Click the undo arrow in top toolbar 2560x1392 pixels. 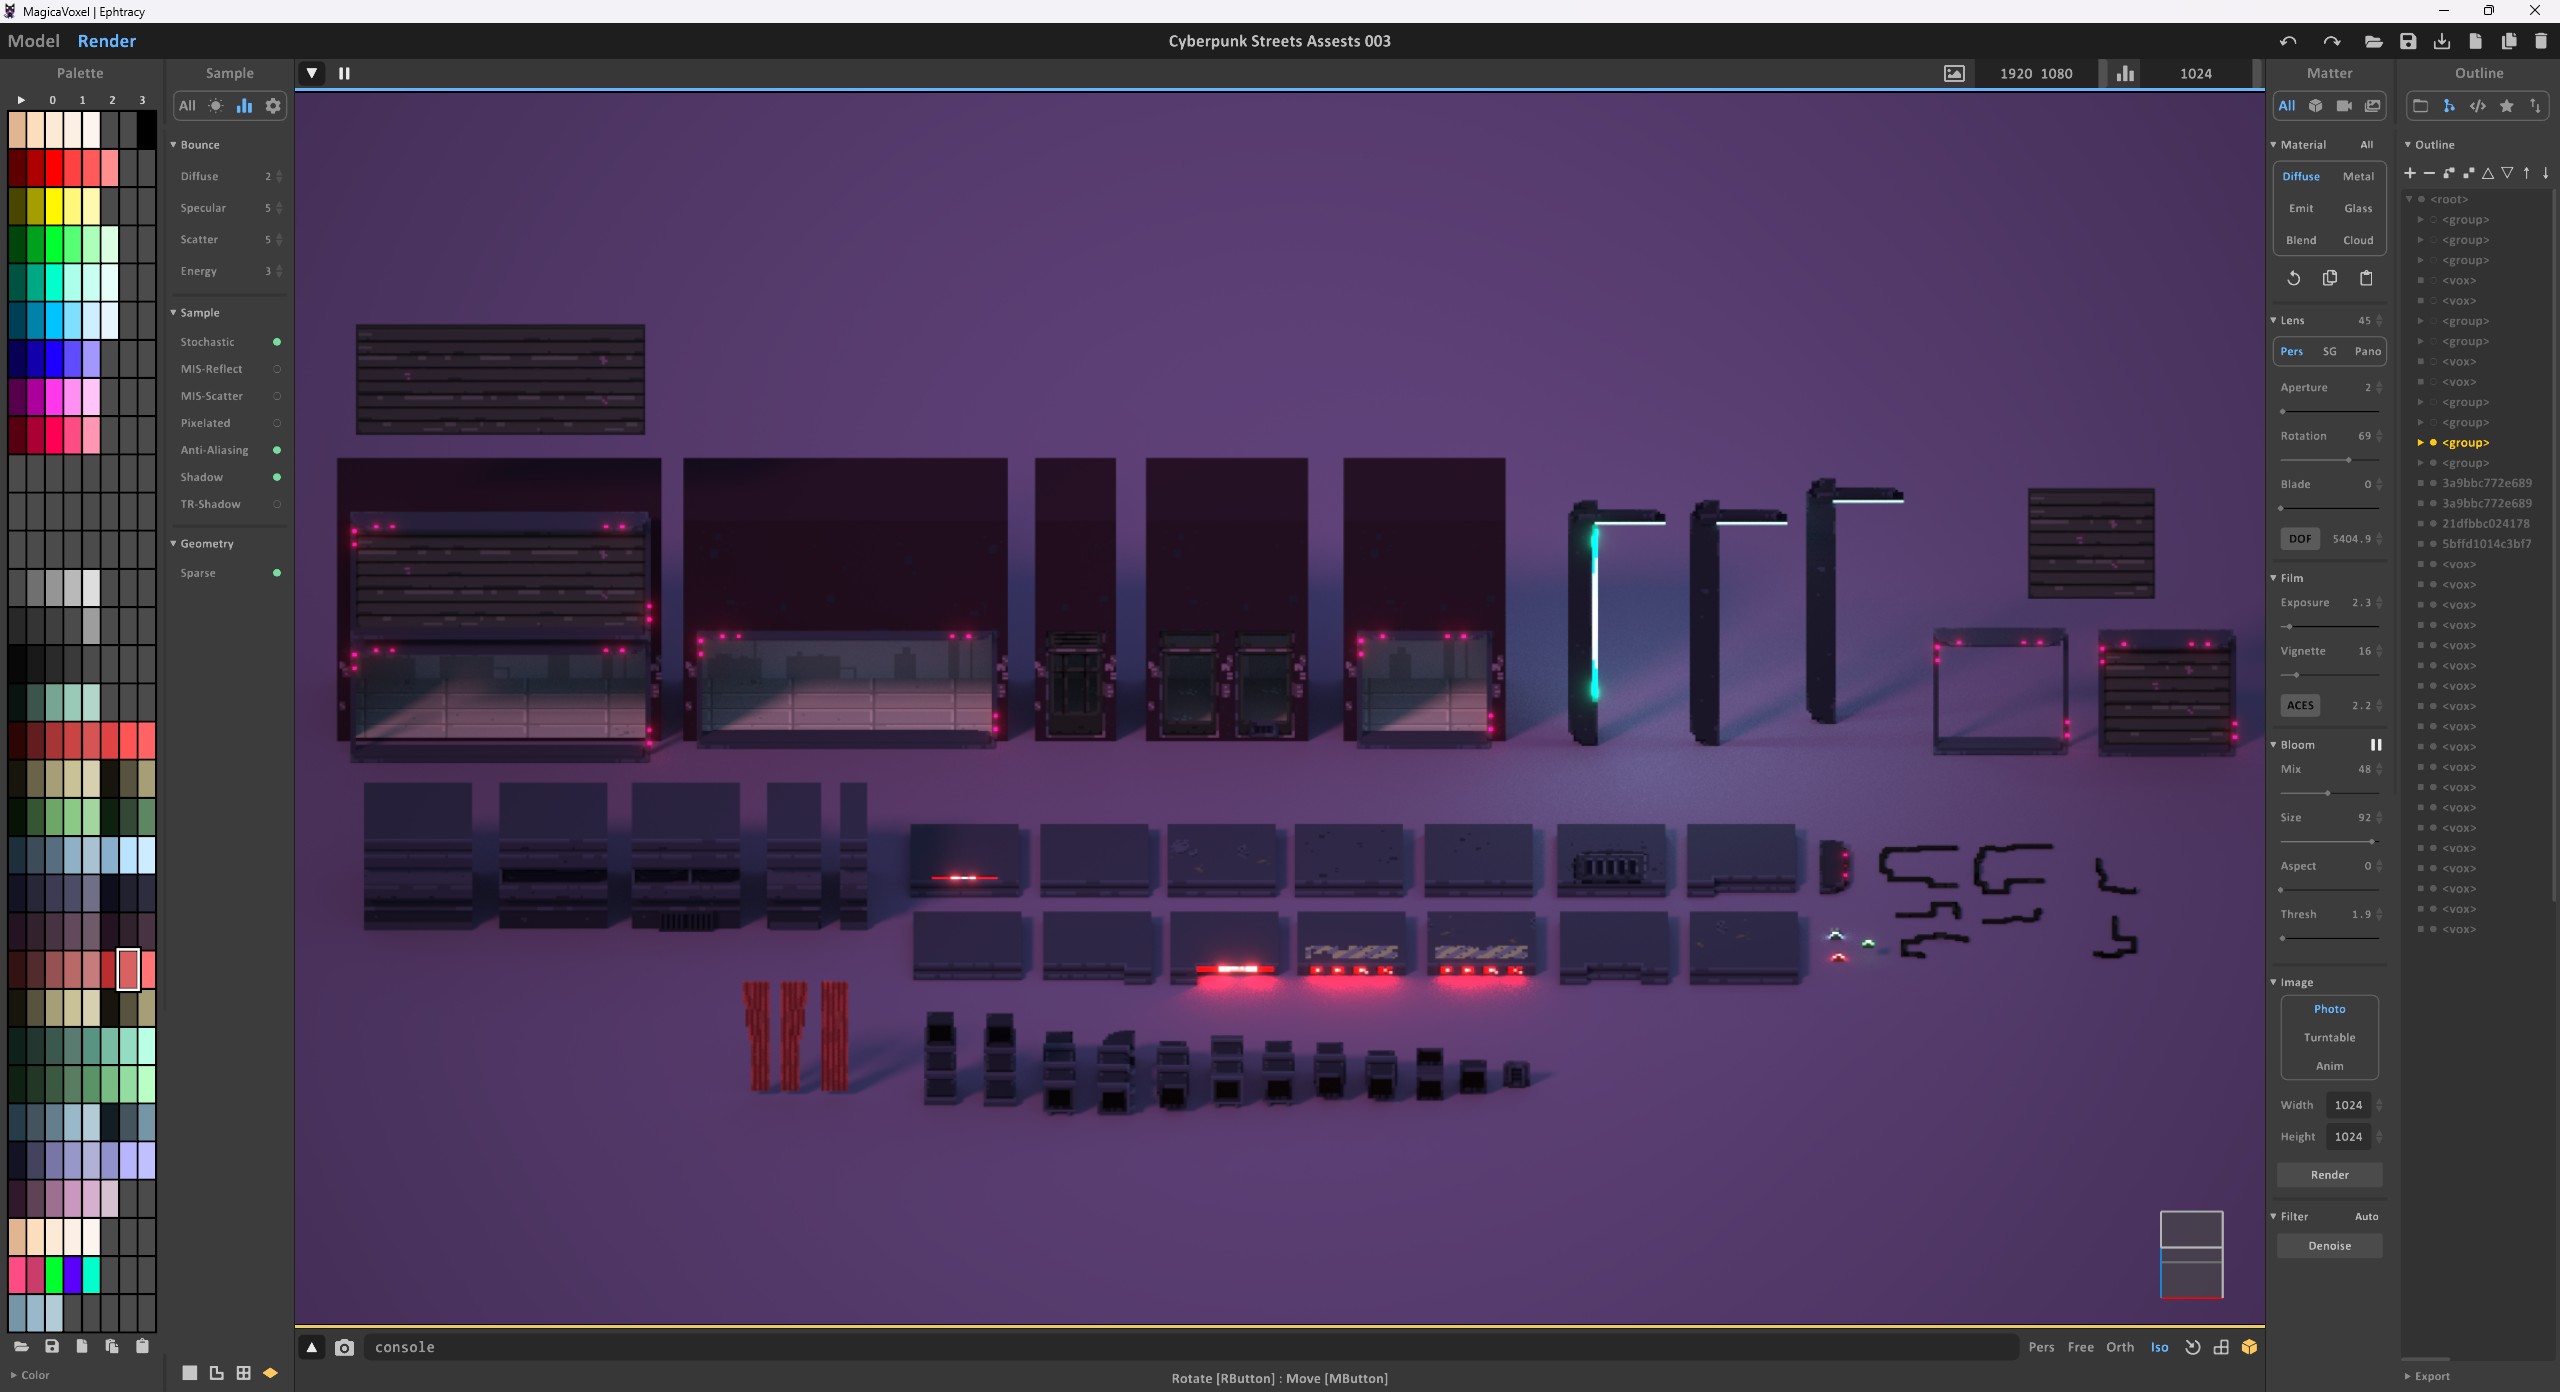(2288, 41)
